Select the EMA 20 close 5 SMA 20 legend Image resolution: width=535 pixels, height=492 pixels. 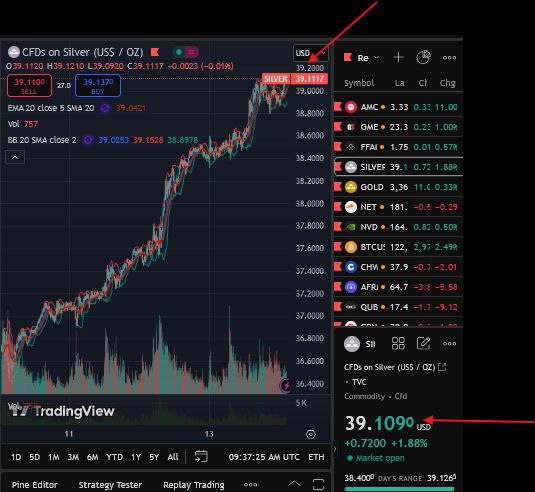51,108
